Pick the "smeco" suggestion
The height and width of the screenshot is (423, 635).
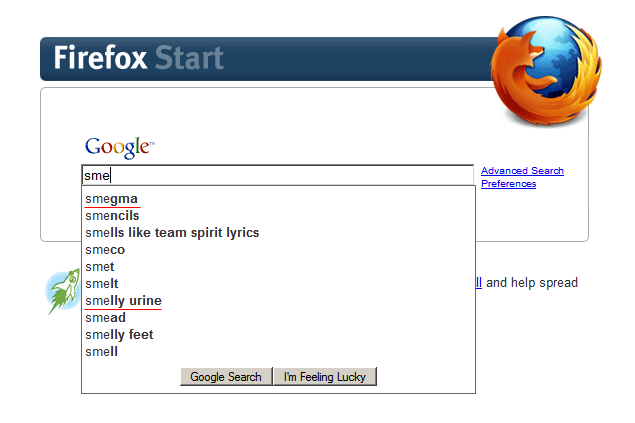click(x=278, y=250)
